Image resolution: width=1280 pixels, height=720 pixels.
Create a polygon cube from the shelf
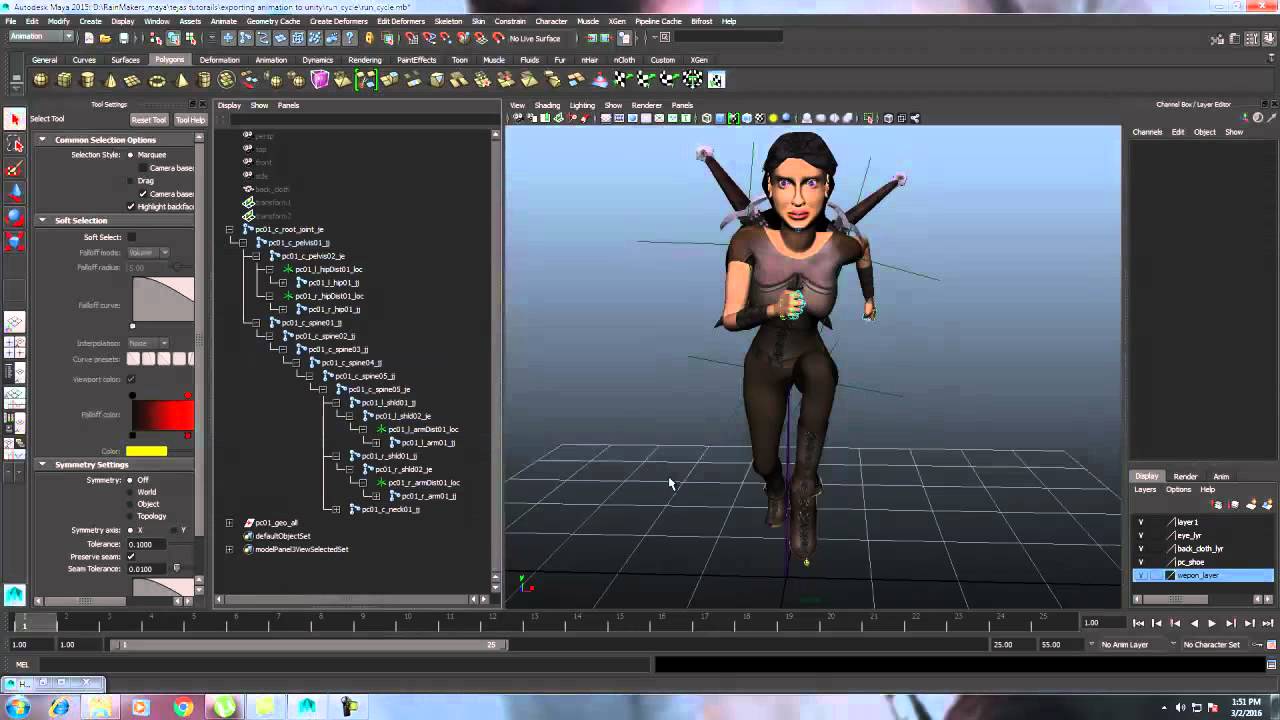click(64, 80)
